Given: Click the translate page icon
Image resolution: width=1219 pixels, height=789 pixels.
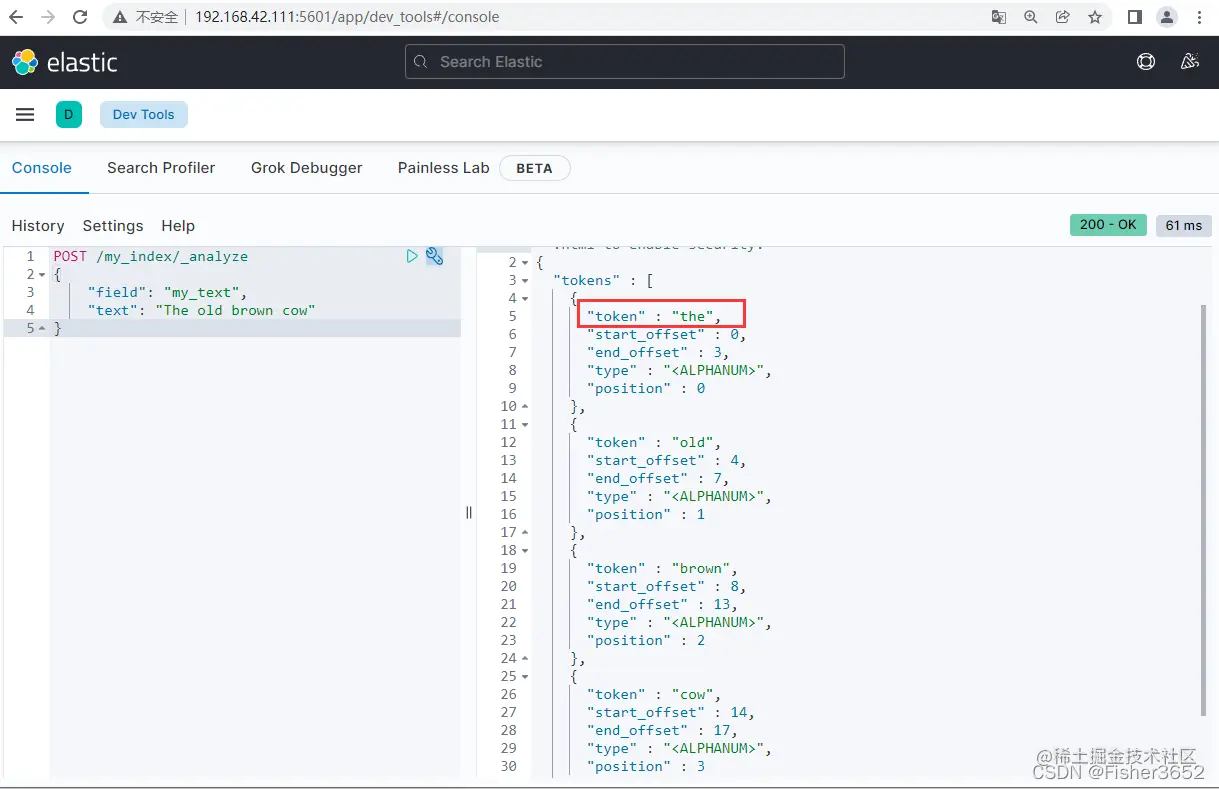Looking at the screenshot, I should (x=998, y=17).
